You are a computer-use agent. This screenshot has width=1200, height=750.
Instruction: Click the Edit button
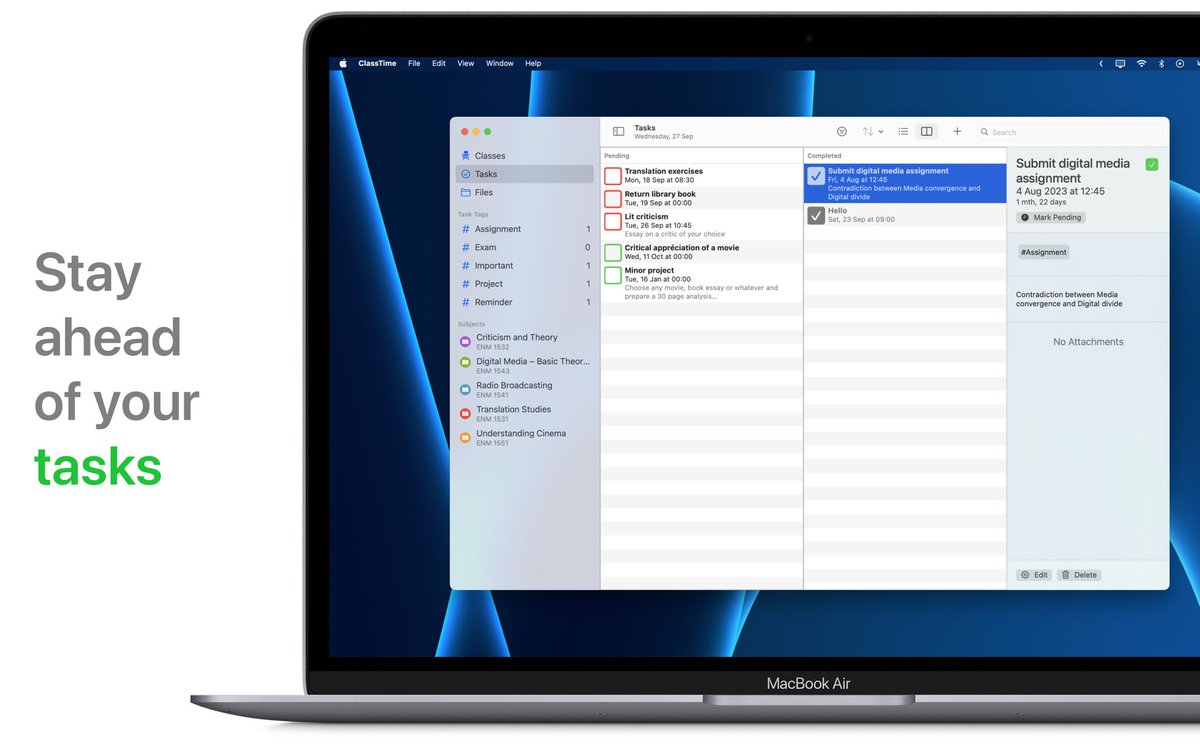click(x=1034, y=575)
